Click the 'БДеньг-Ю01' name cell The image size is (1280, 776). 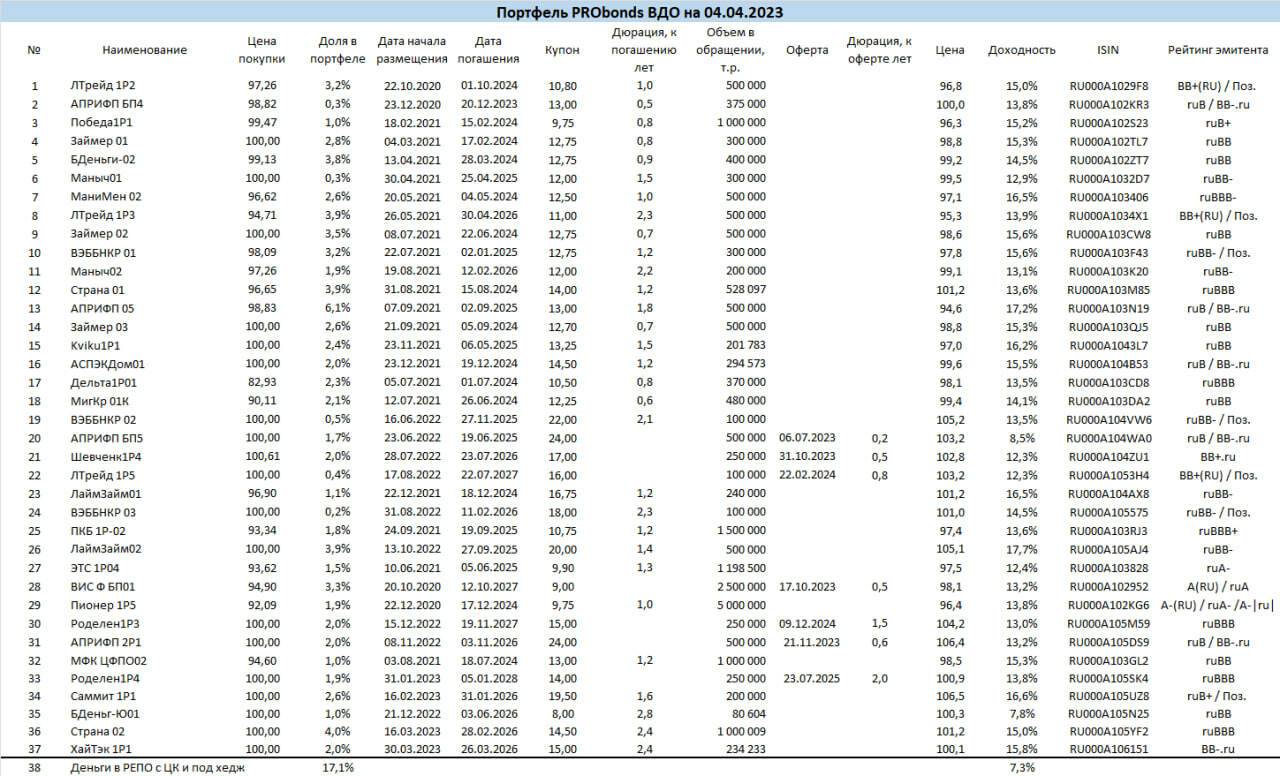pyautogui.click(x=104, y=715)
